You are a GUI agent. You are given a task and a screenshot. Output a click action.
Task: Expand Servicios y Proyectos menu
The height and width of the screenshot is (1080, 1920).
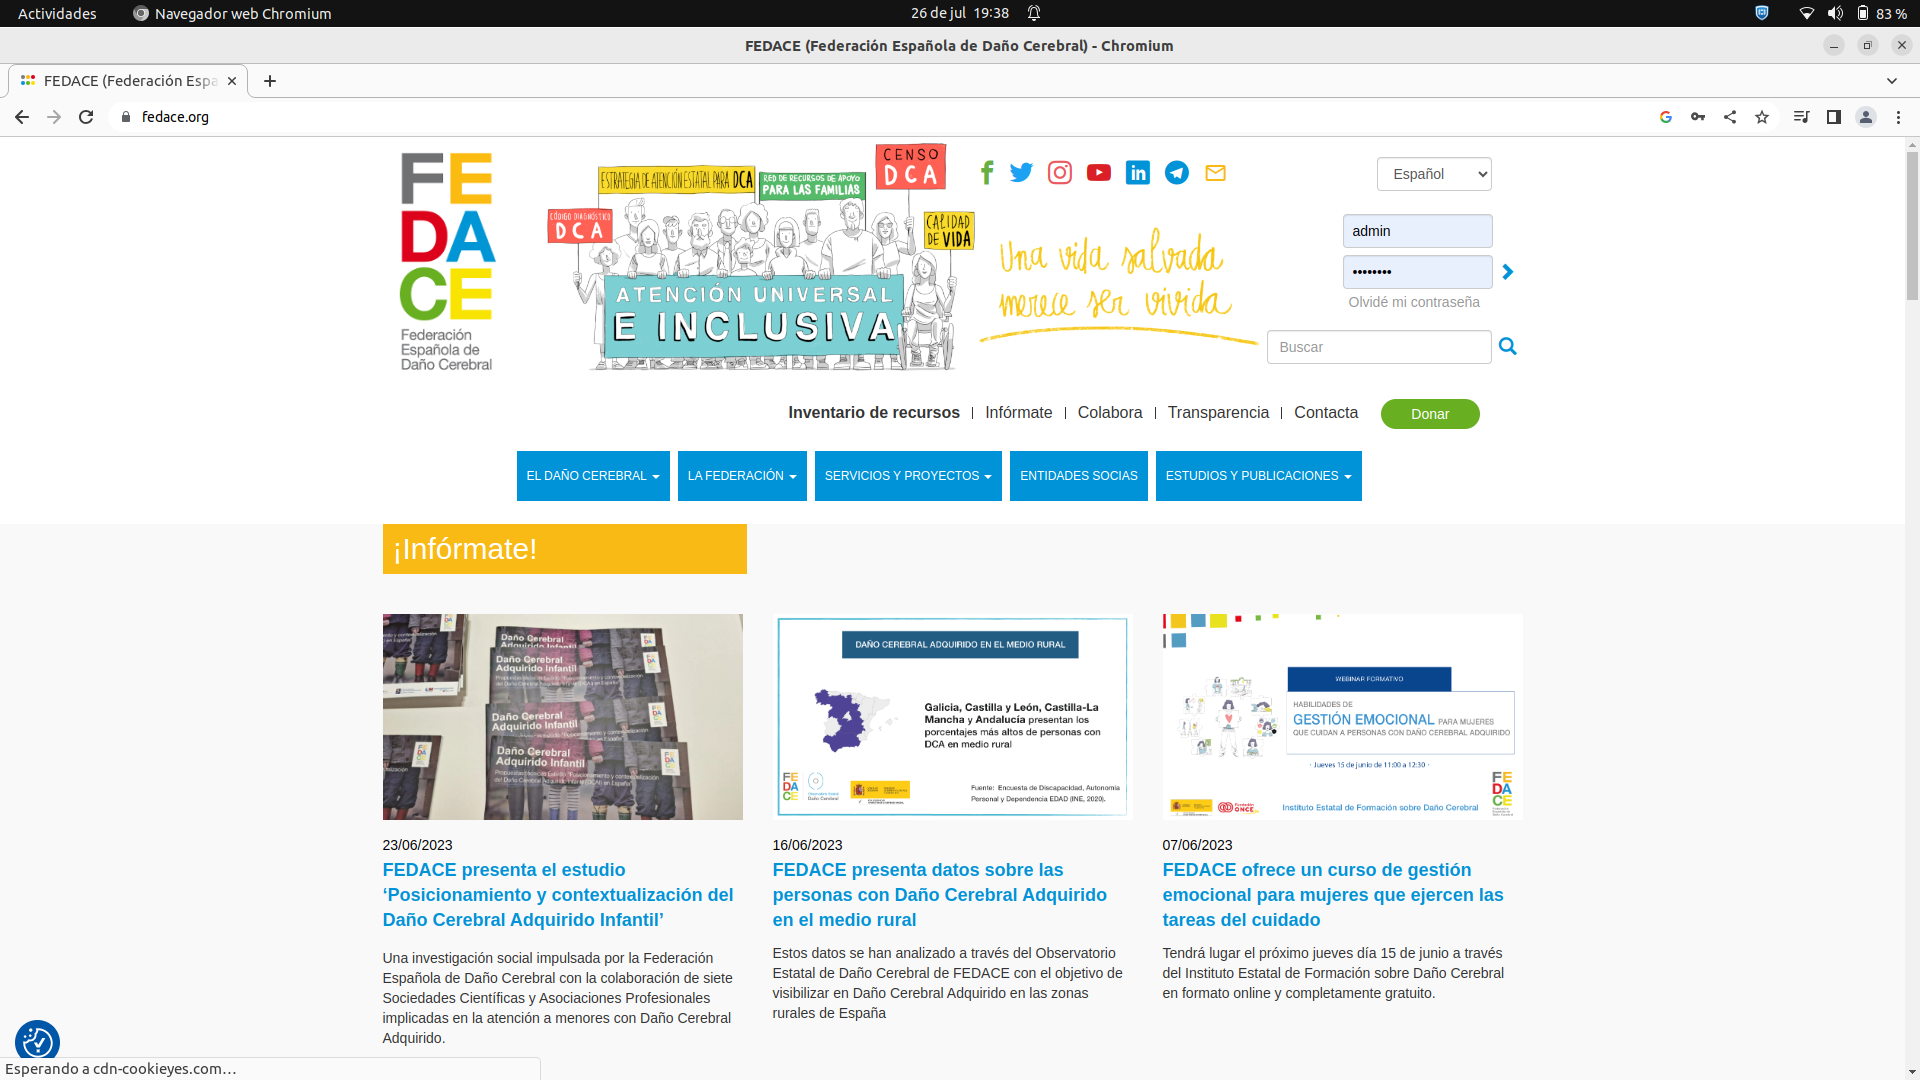pyautogui.click(x=908, y=476)
